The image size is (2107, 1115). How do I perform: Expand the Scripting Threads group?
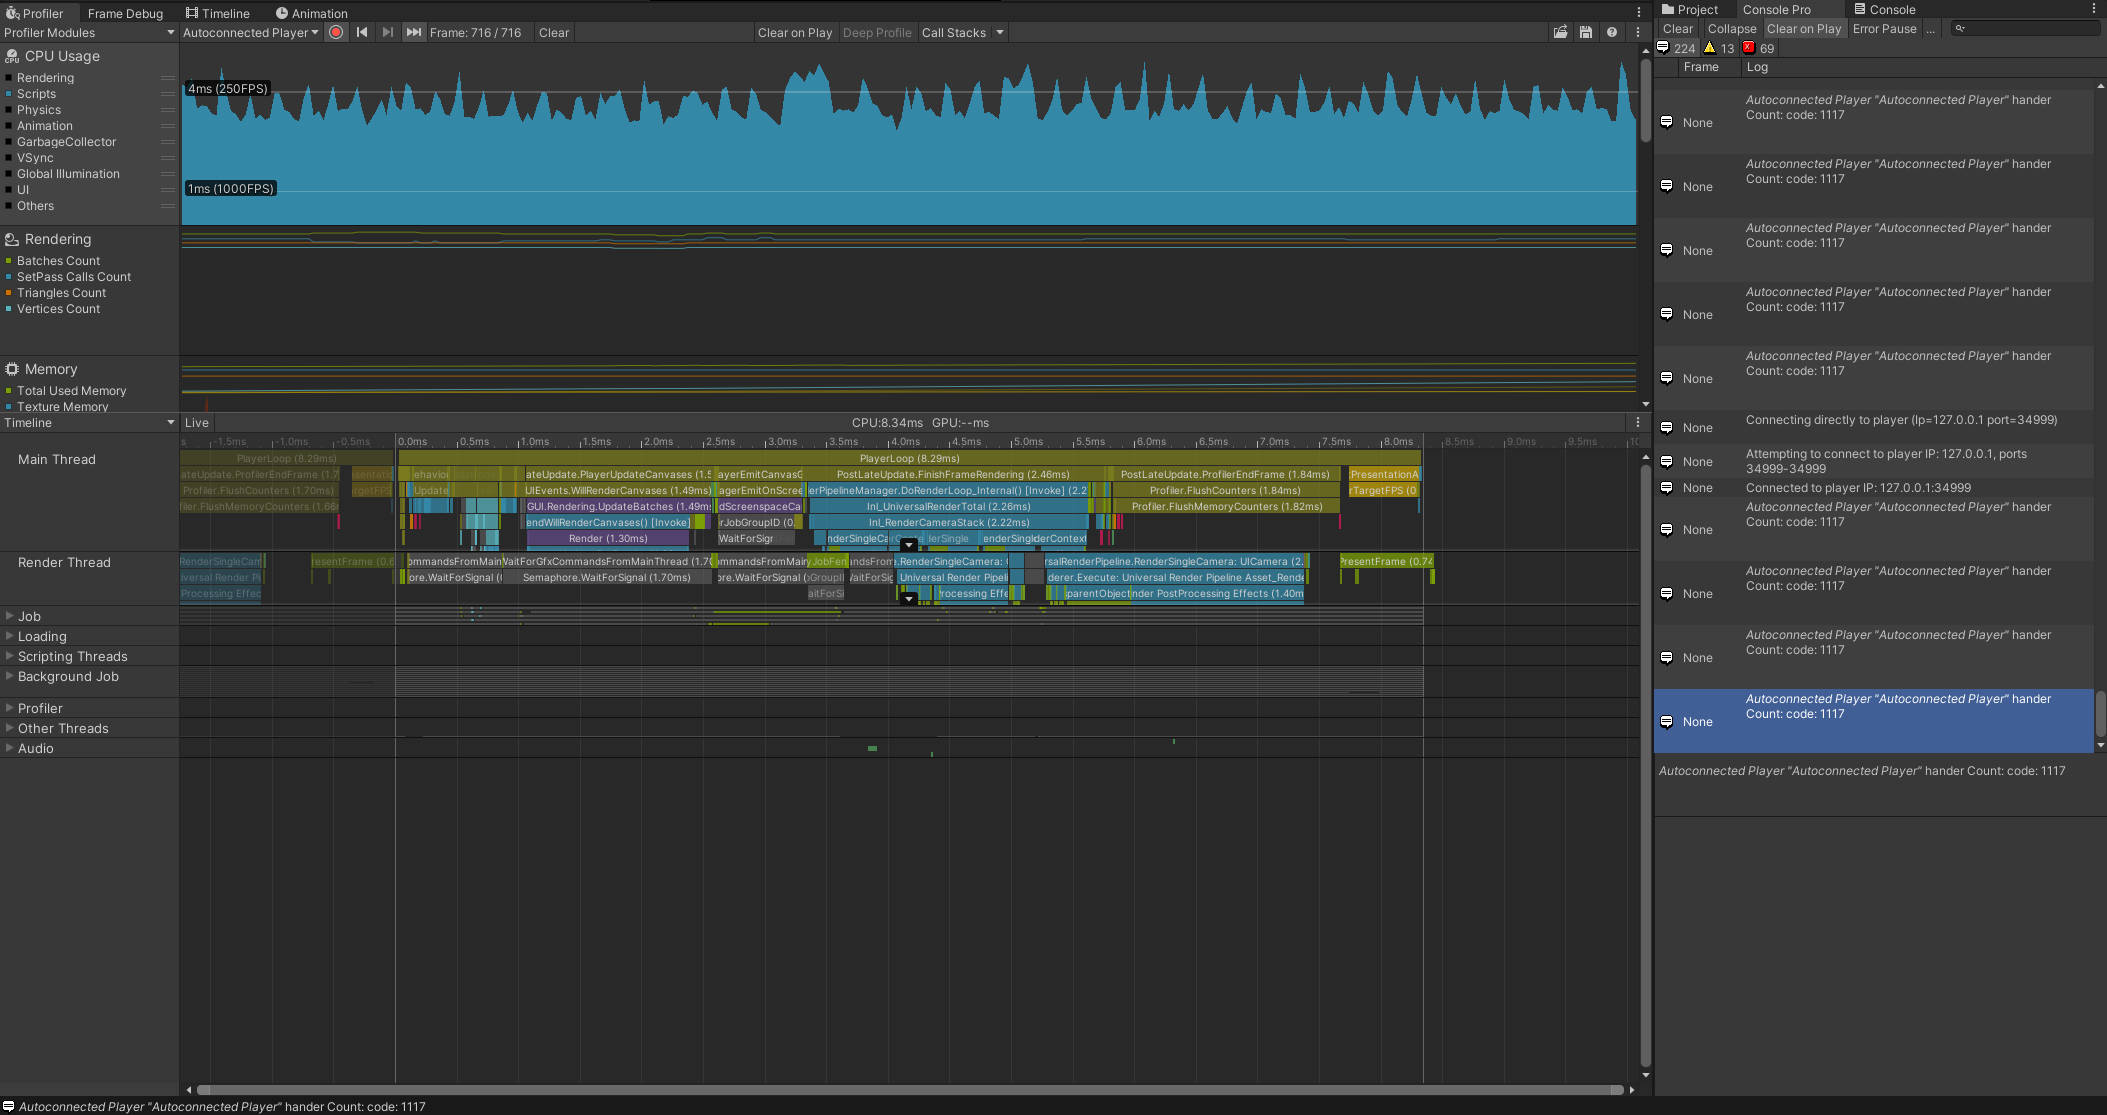[x=10, y=656]
